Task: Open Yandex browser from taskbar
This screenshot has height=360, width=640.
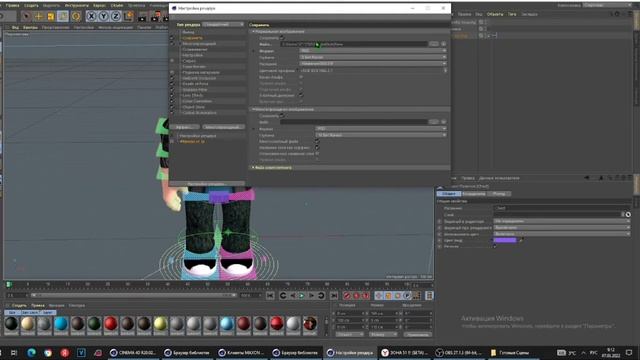Action: [x=64, y=353]
